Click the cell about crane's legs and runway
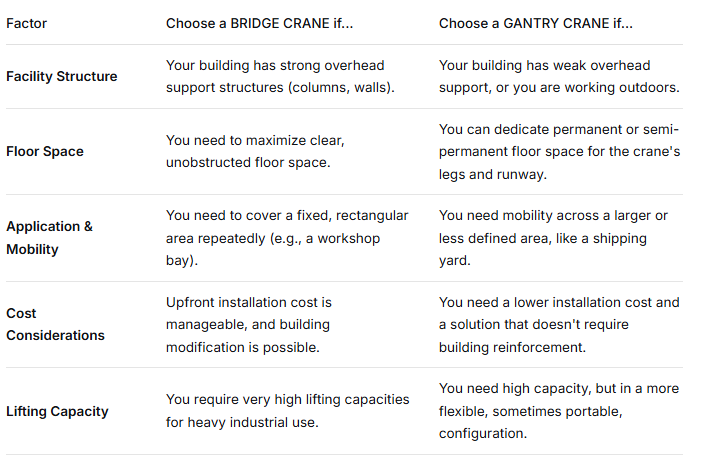The width and height of the screenshot is (709, 455). point(558,151)
